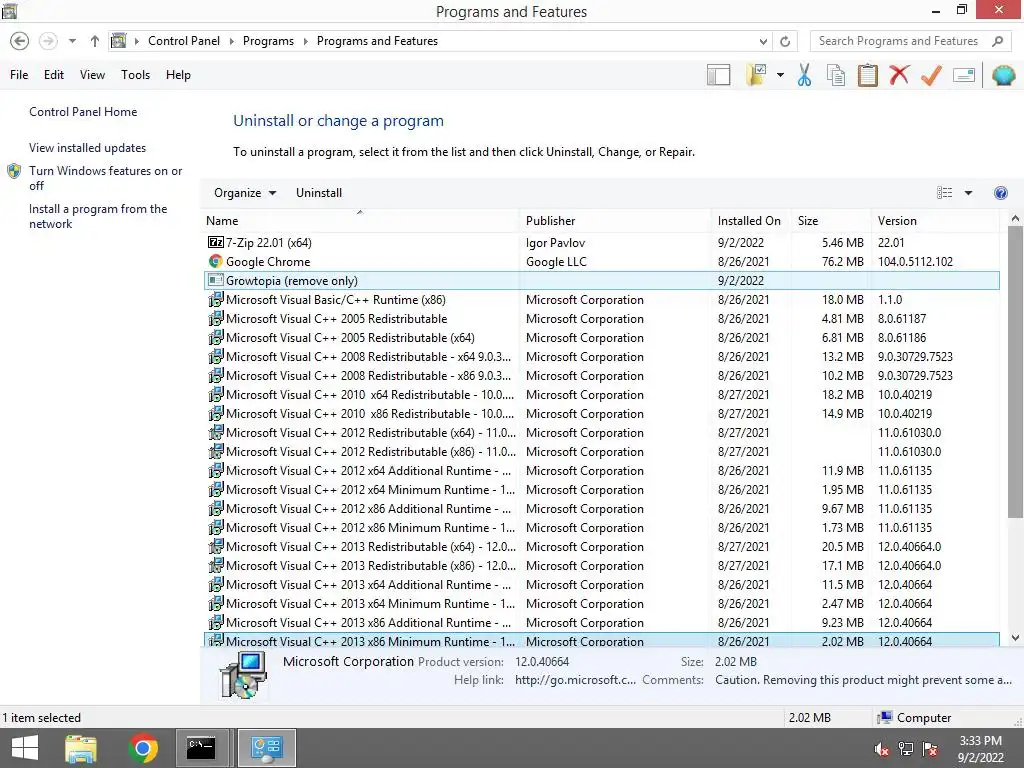Click the search magnifier icon
Viewport: 1024px width, 768px height.
click(x=997, y=41)
